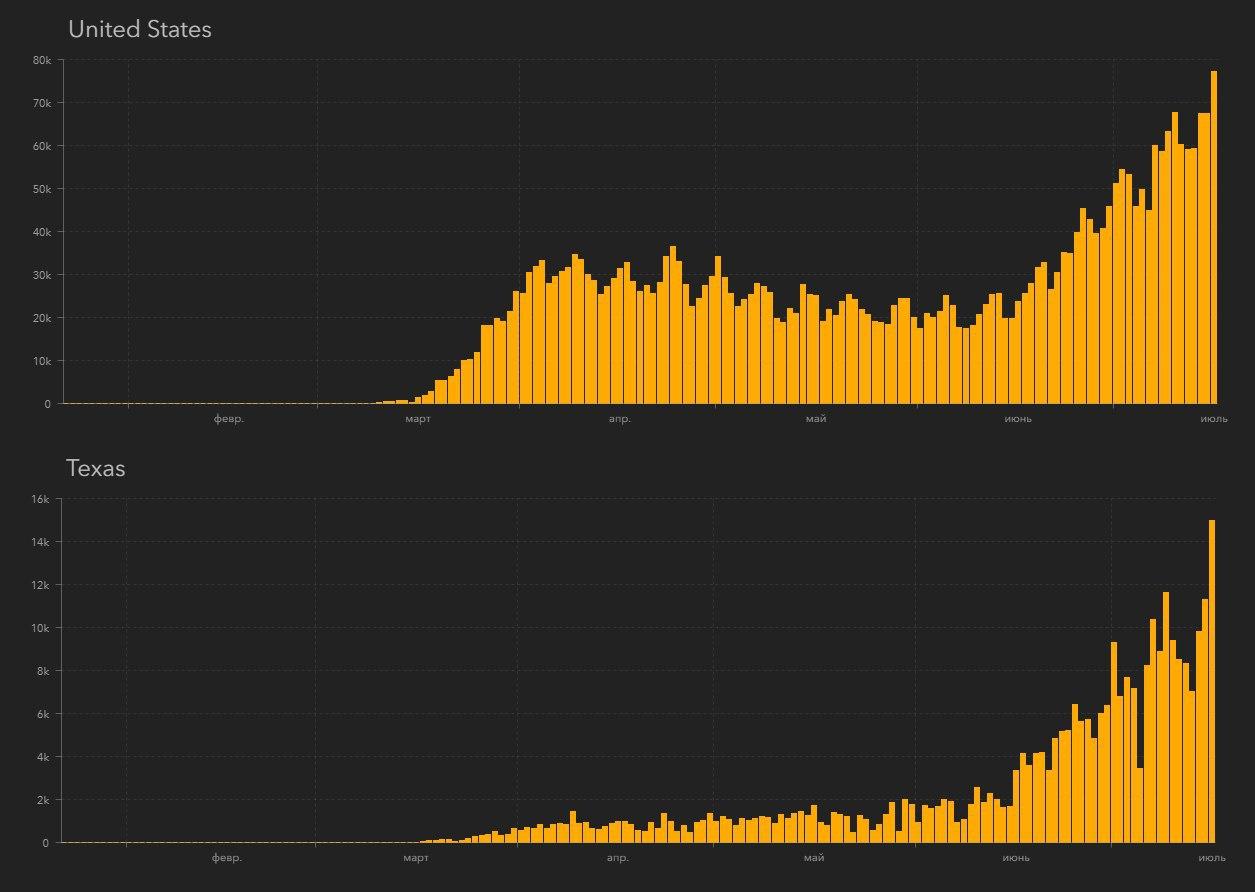
Task: Click 'март' label under United States chart
Action: tap(418, 419)
